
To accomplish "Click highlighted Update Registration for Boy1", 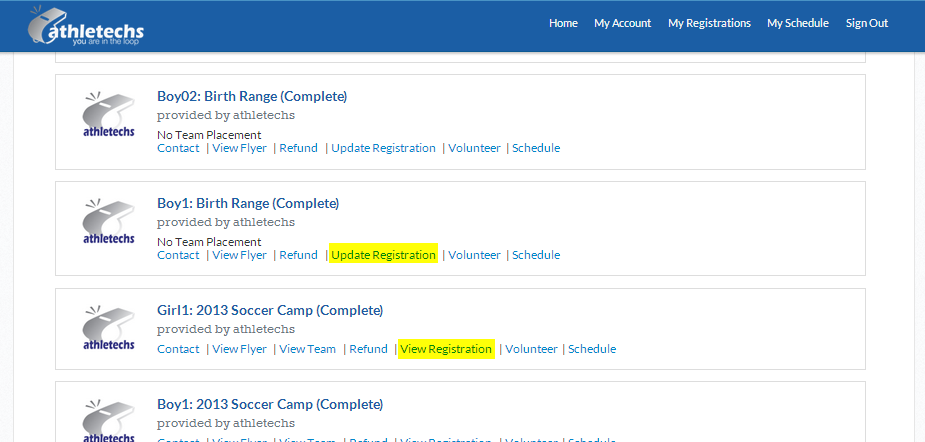I will (383, 255).
